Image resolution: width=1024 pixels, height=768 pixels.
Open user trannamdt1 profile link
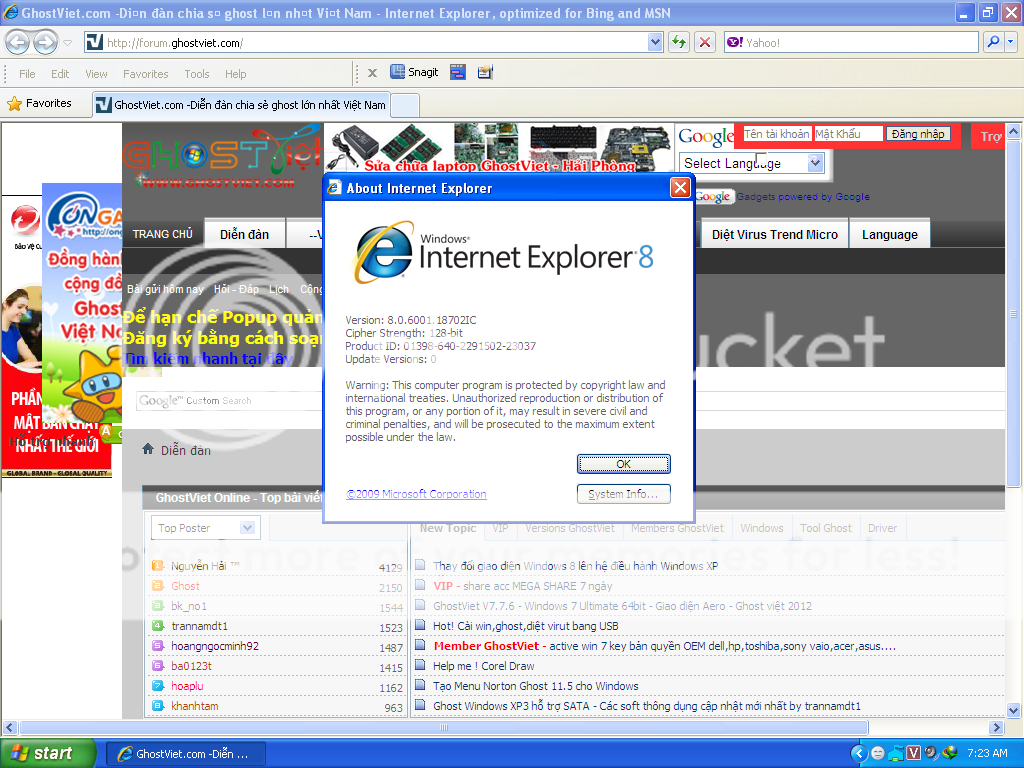click(x=199, y=626)
